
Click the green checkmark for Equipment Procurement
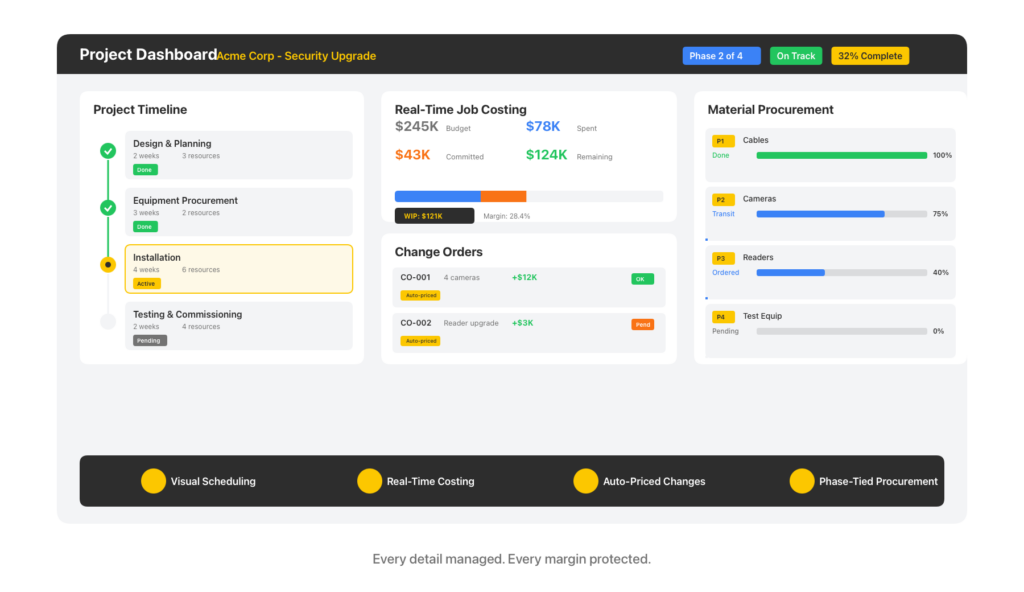click(108, 208)
